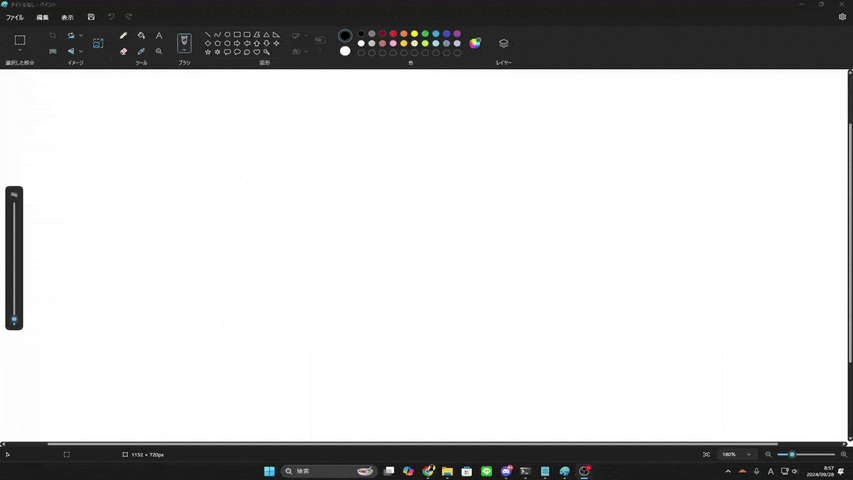
Task: Select primary Color 1 black circle
Action: pos(345,36)
